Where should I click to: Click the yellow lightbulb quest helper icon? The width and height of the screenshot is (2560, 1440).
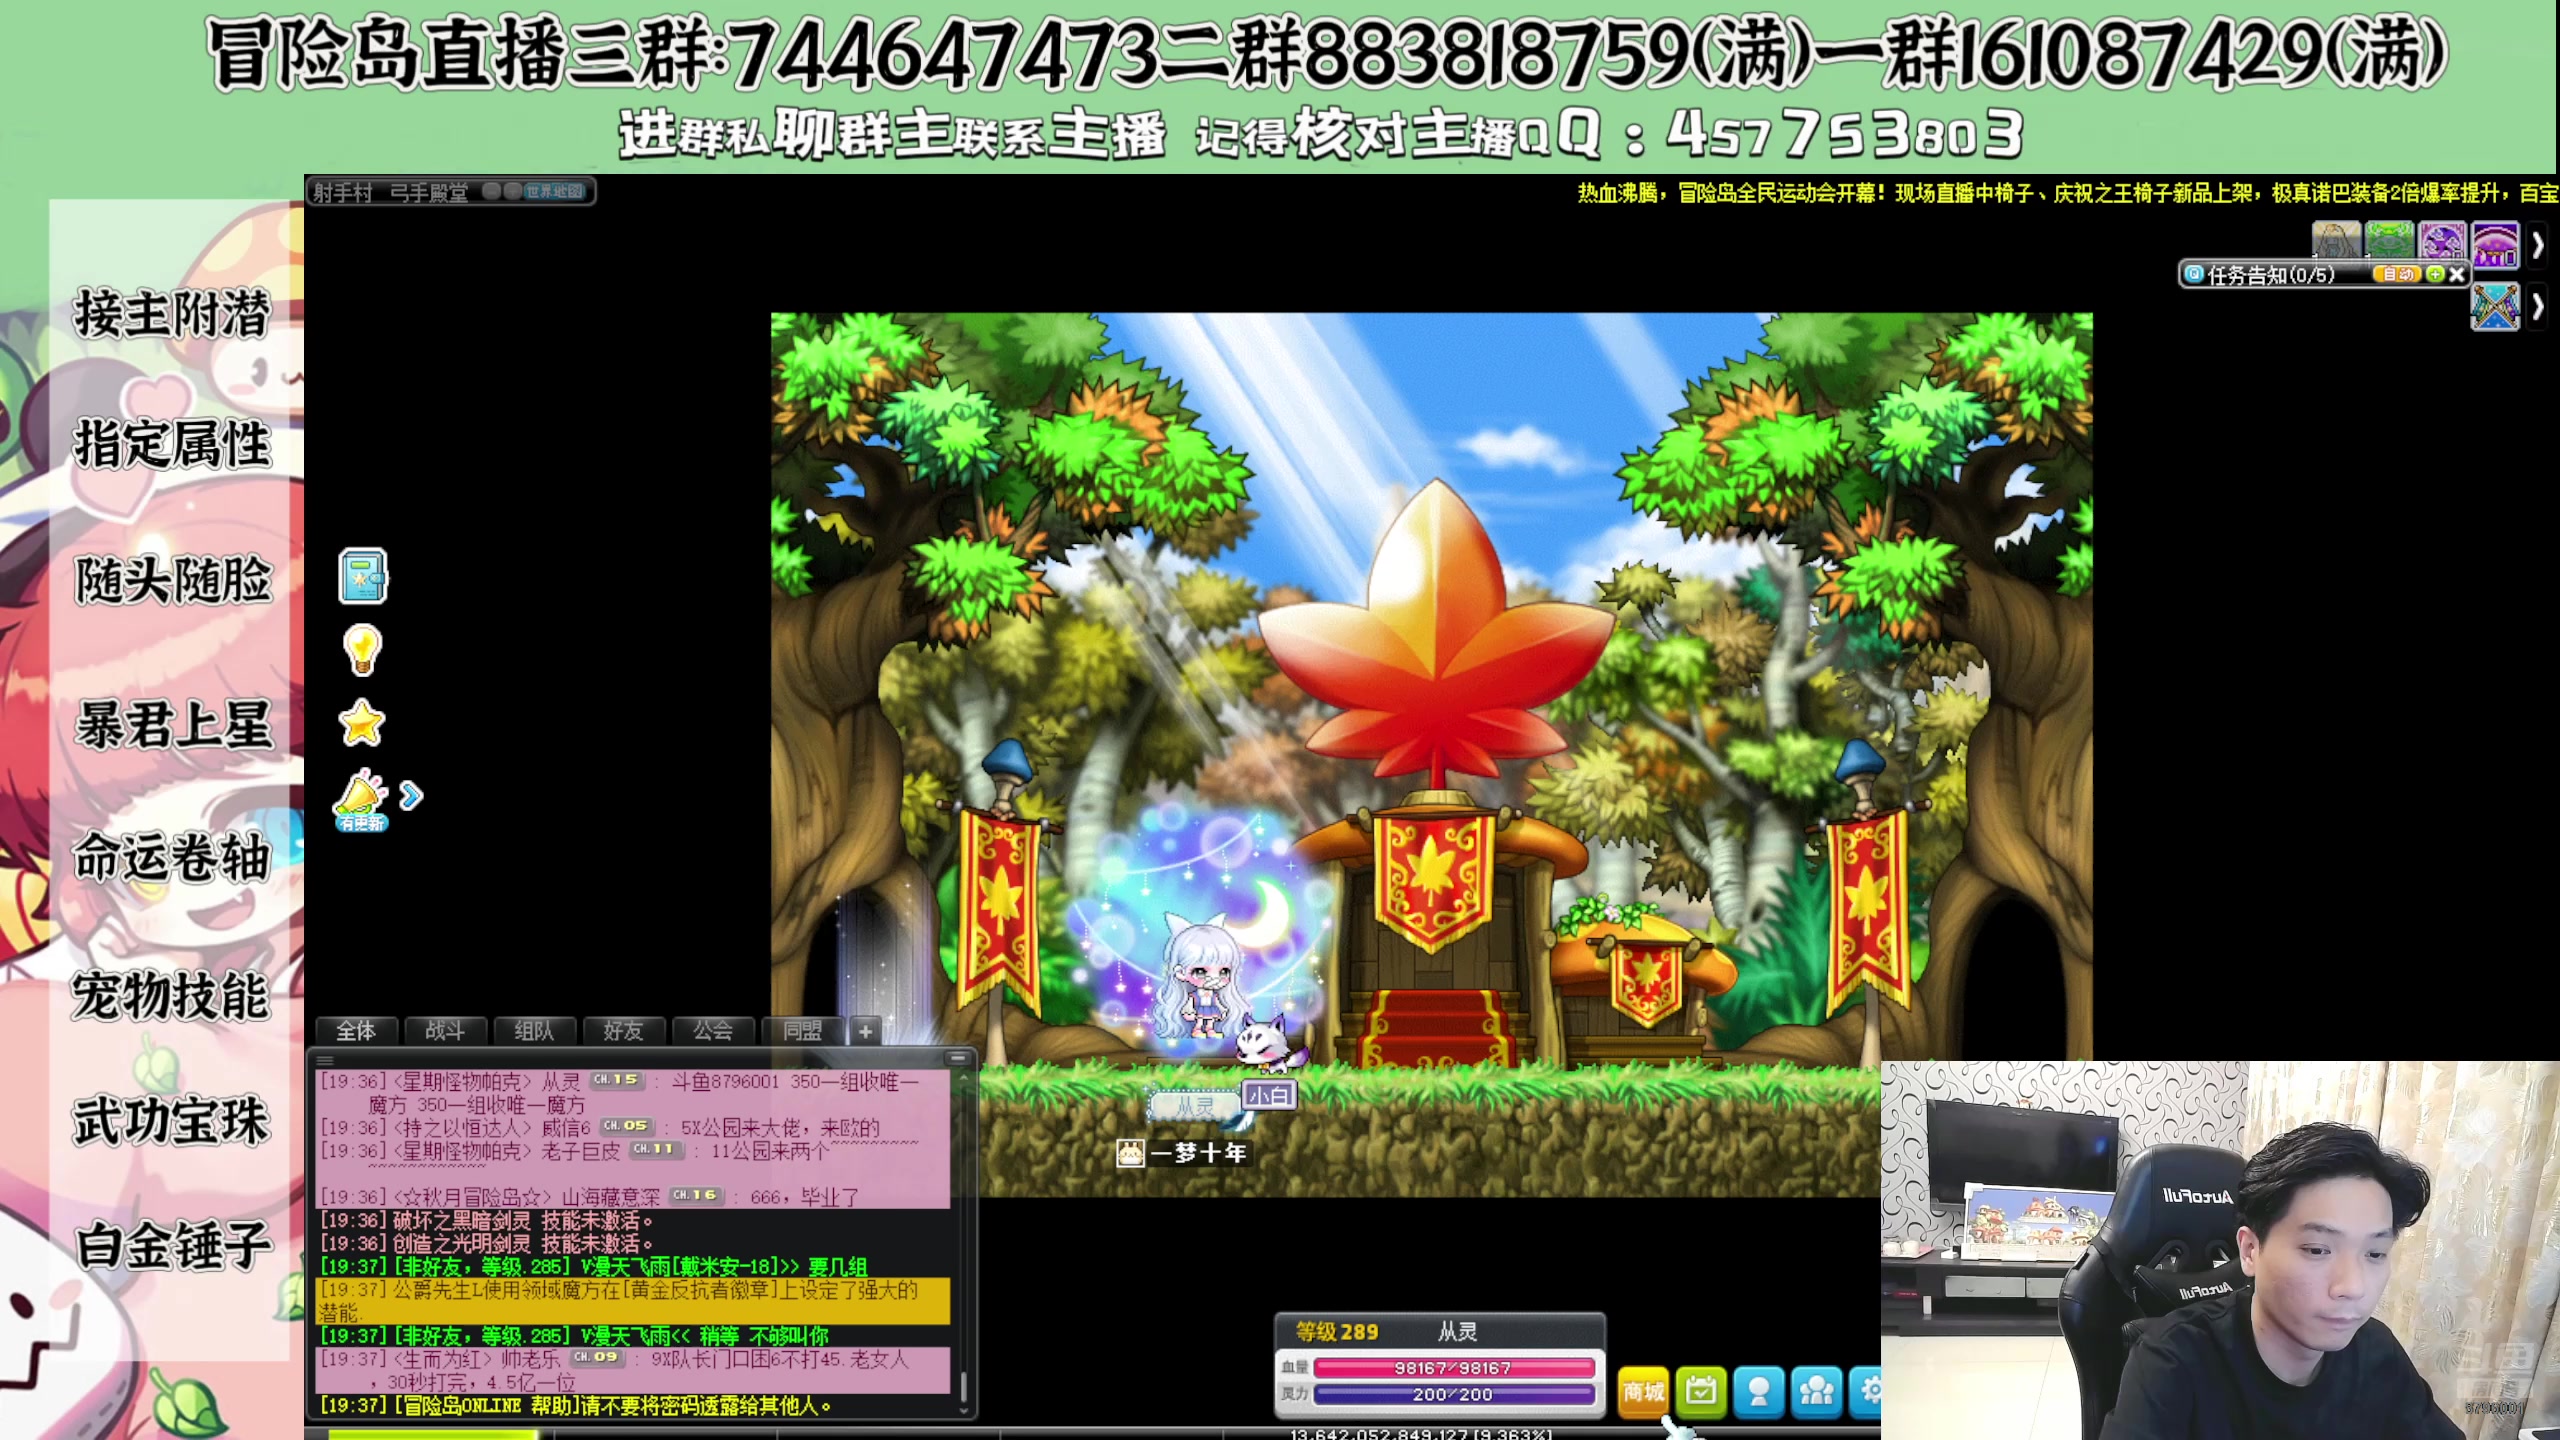362,650
